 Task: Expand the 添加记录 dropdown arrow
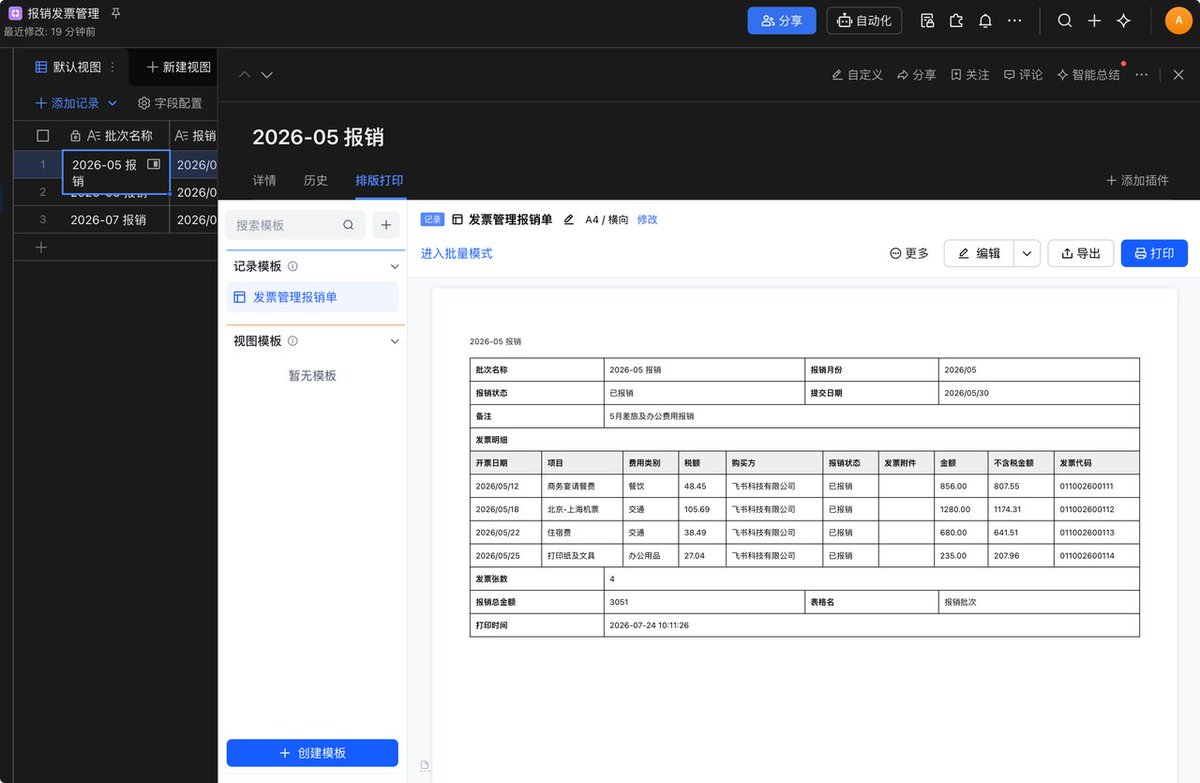pos(112,103)
